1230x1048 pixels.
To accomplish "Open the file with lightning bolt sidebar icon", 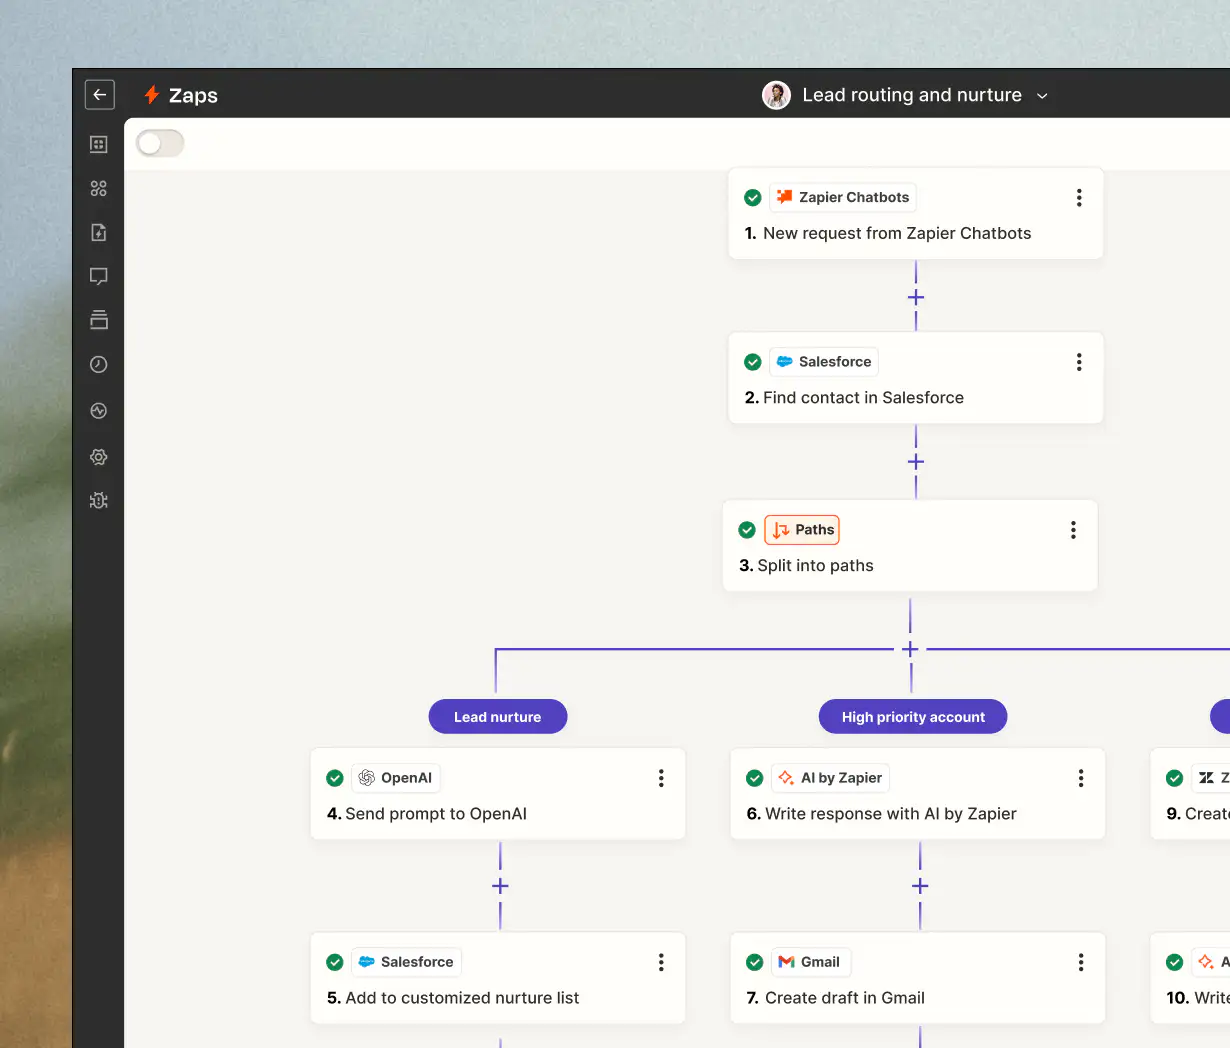I will [x=98, y=232].
